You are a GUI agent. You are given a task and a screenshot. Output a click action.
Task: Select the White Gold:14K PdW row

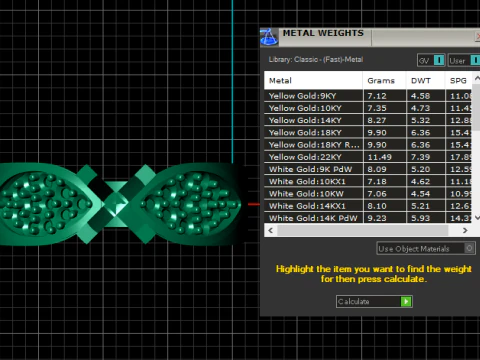(x=368, y=218)
